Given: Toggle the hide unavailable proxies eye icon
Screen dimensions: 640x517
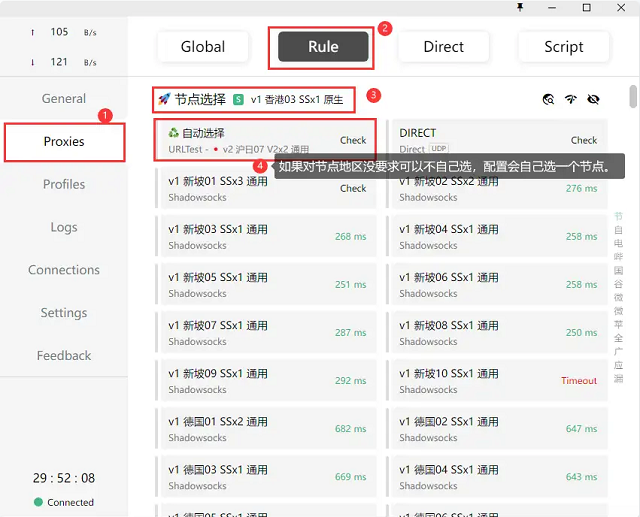Looking at the screenshot, I should 593,99.
